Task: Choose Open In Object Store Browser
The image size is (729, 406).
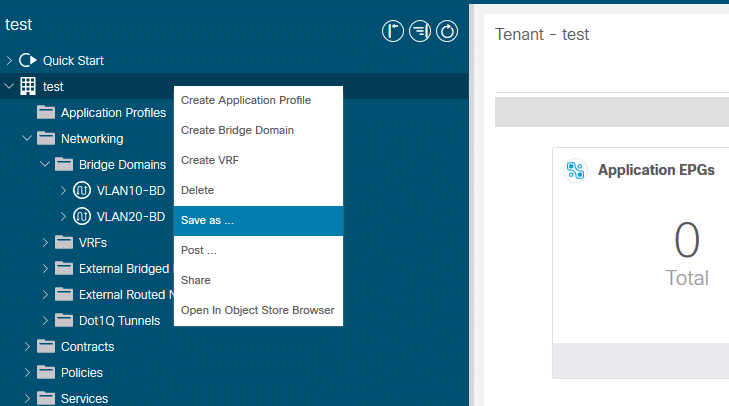Action: coord(258,310)
